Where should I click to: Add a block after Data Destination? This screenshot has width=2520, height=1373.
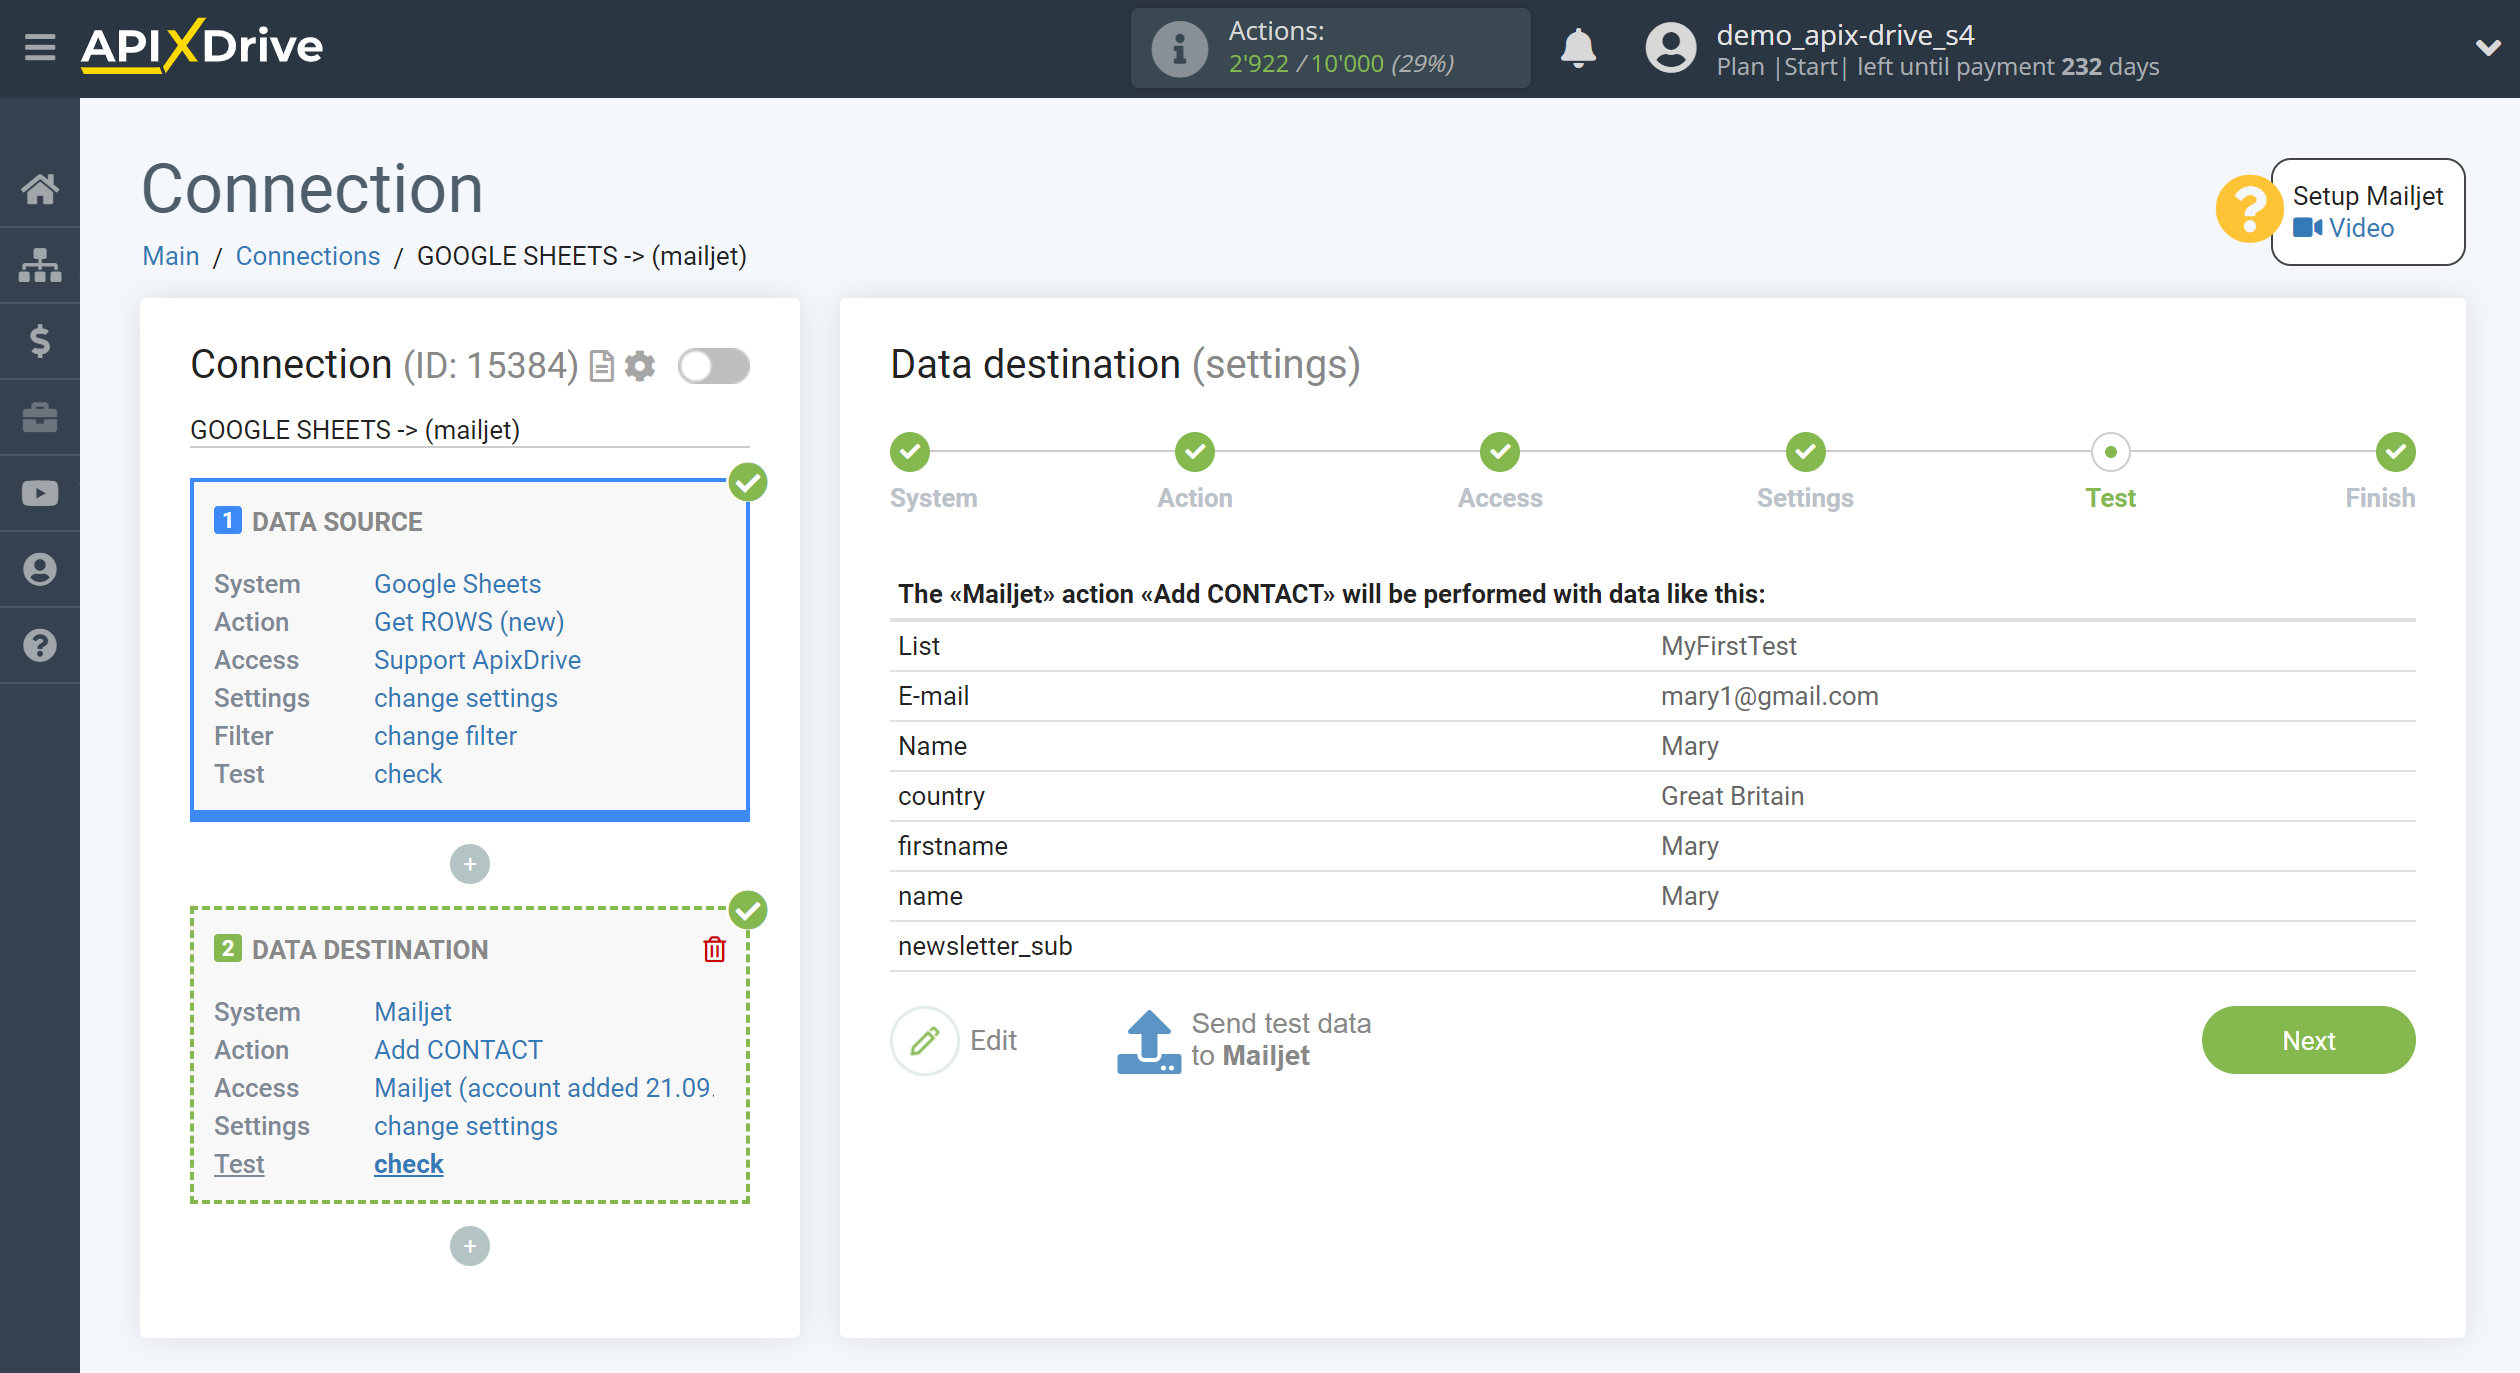click(x=470, y=1246)
